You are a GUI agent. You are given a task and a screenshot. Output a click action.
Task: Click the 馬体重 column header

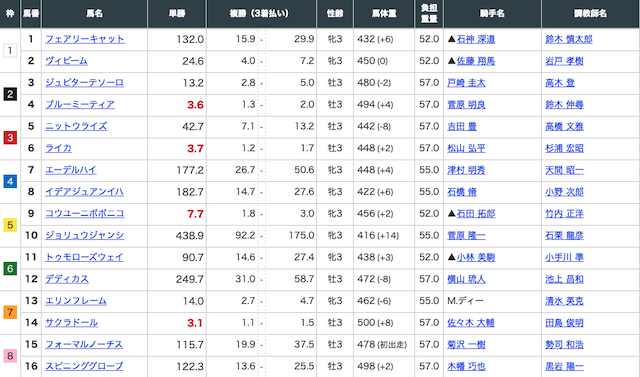pos(384,13)
